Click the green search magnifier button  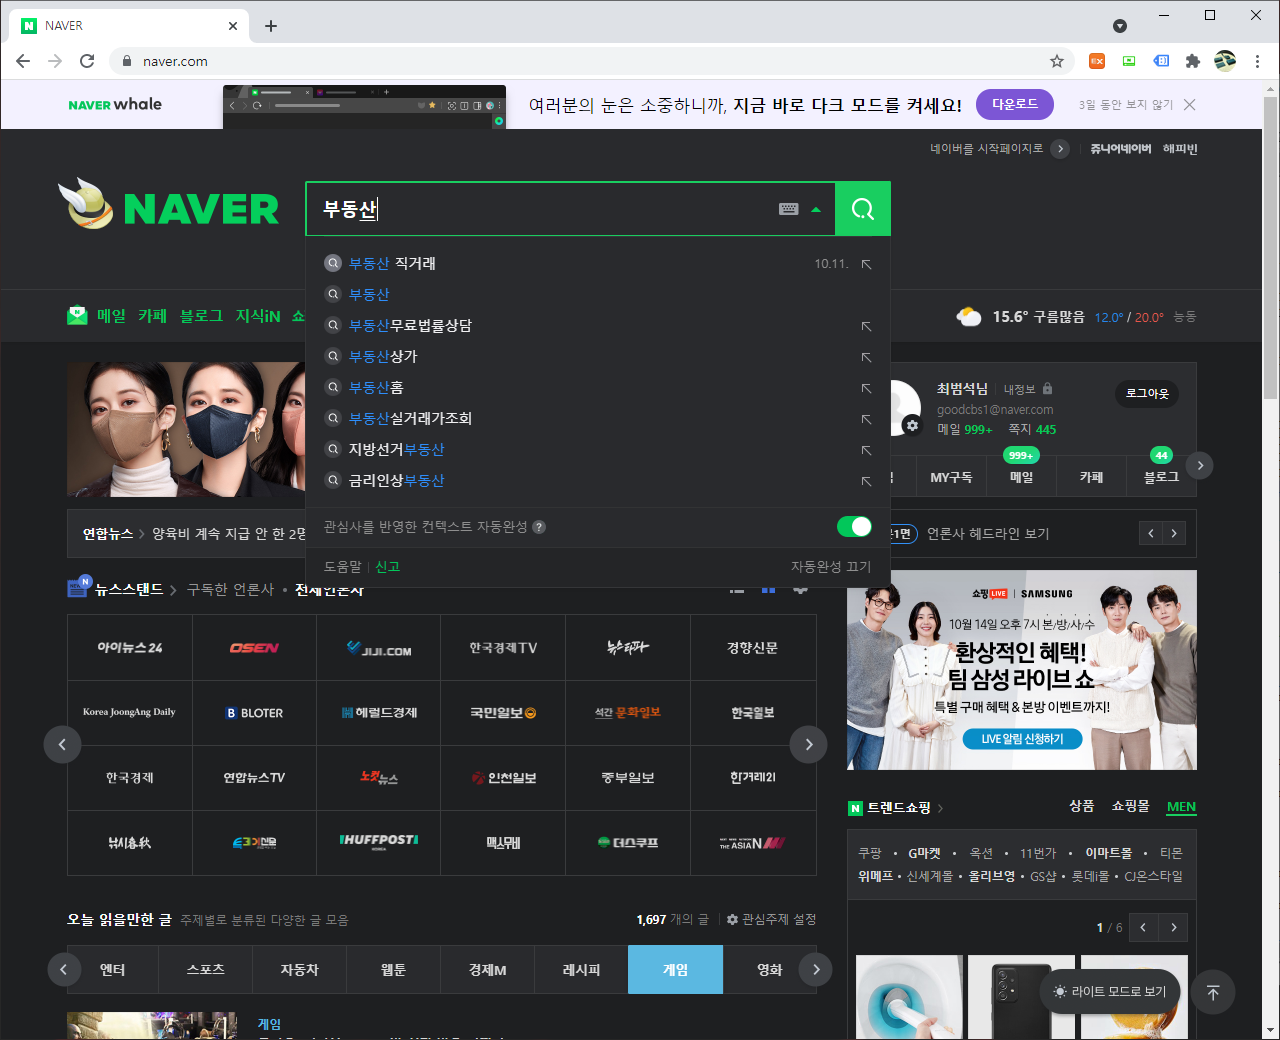(x=862, y=209)
